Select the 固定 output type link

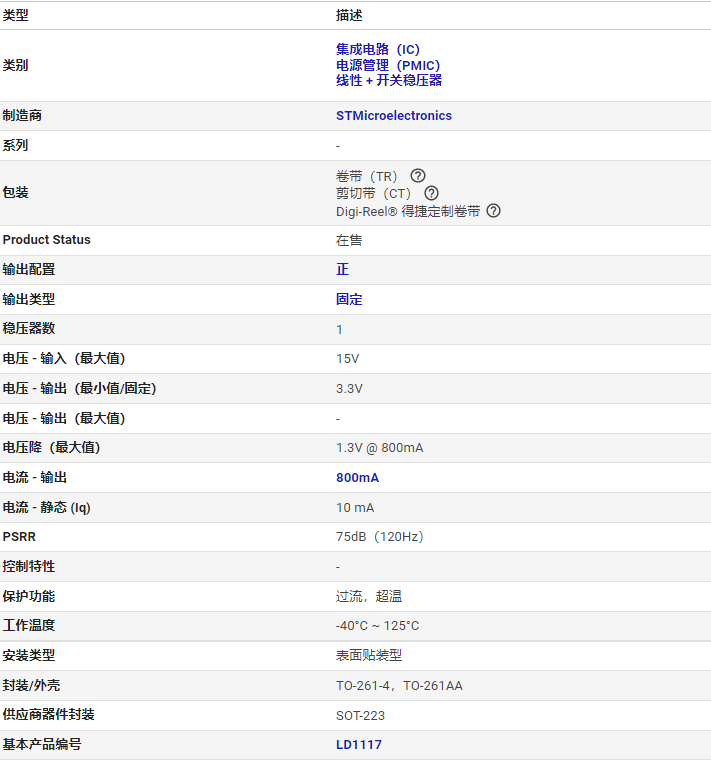coord(349,300)
